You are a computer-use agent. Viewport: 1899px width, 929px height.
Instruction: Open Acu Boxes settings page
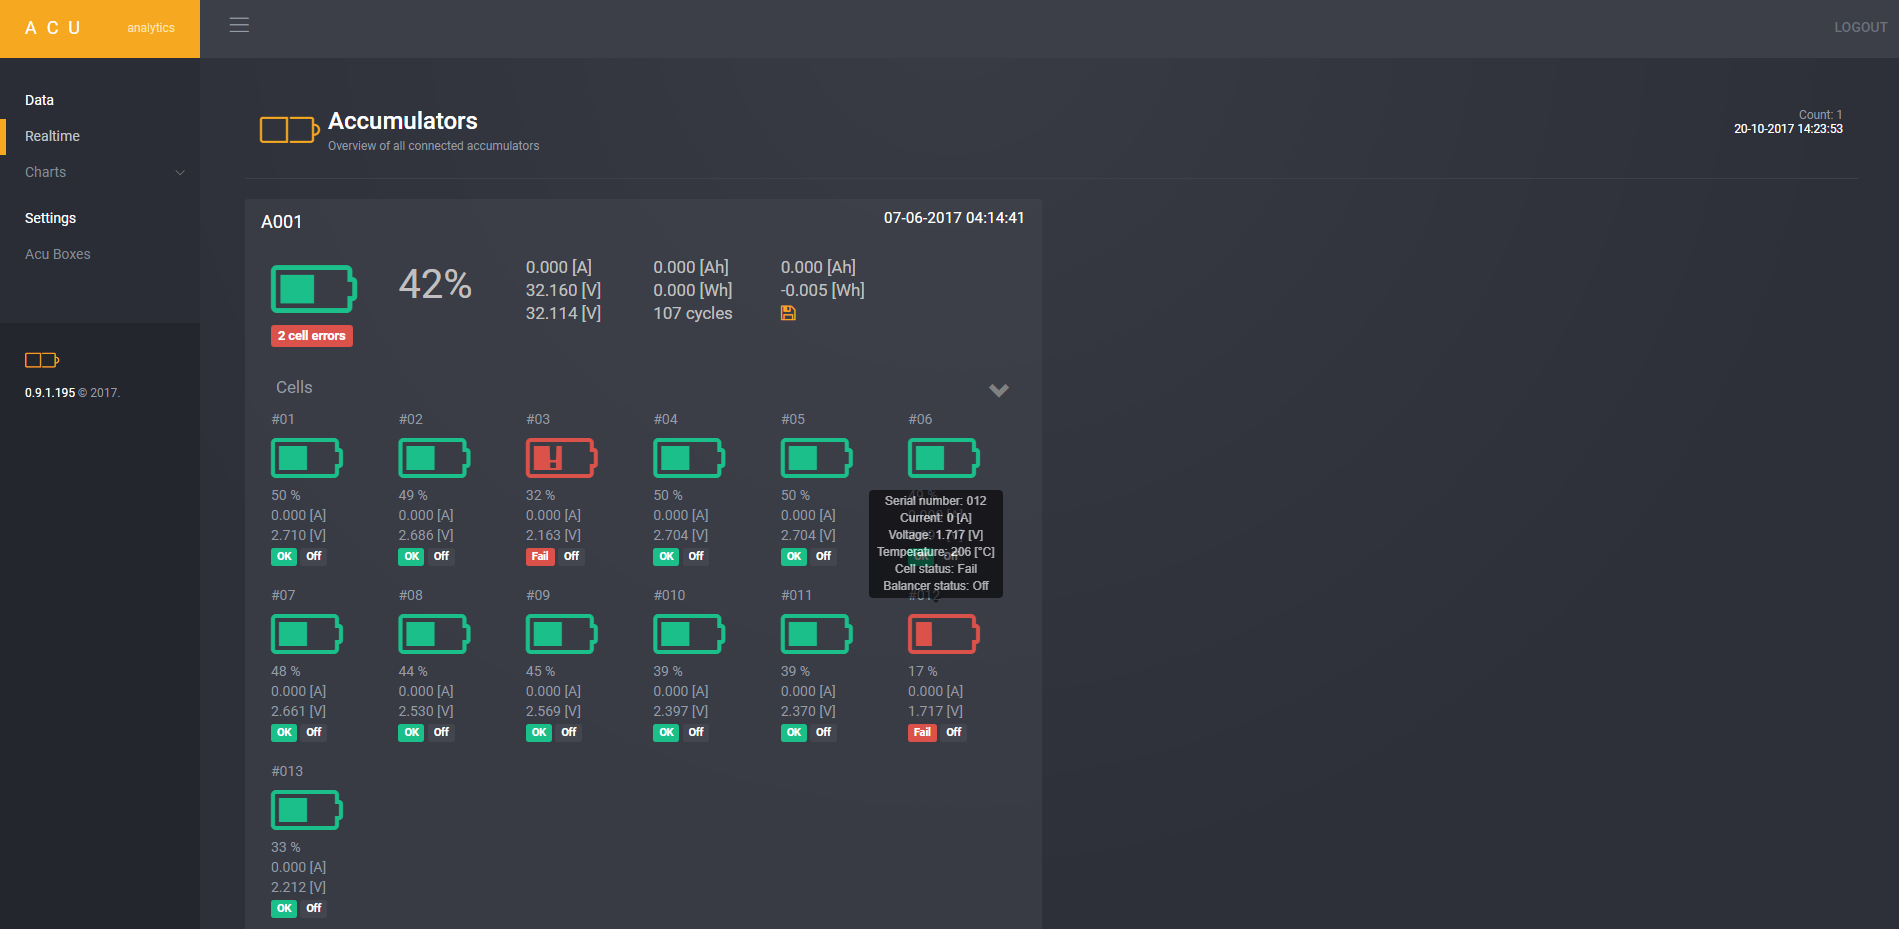(x=100, y=254)
